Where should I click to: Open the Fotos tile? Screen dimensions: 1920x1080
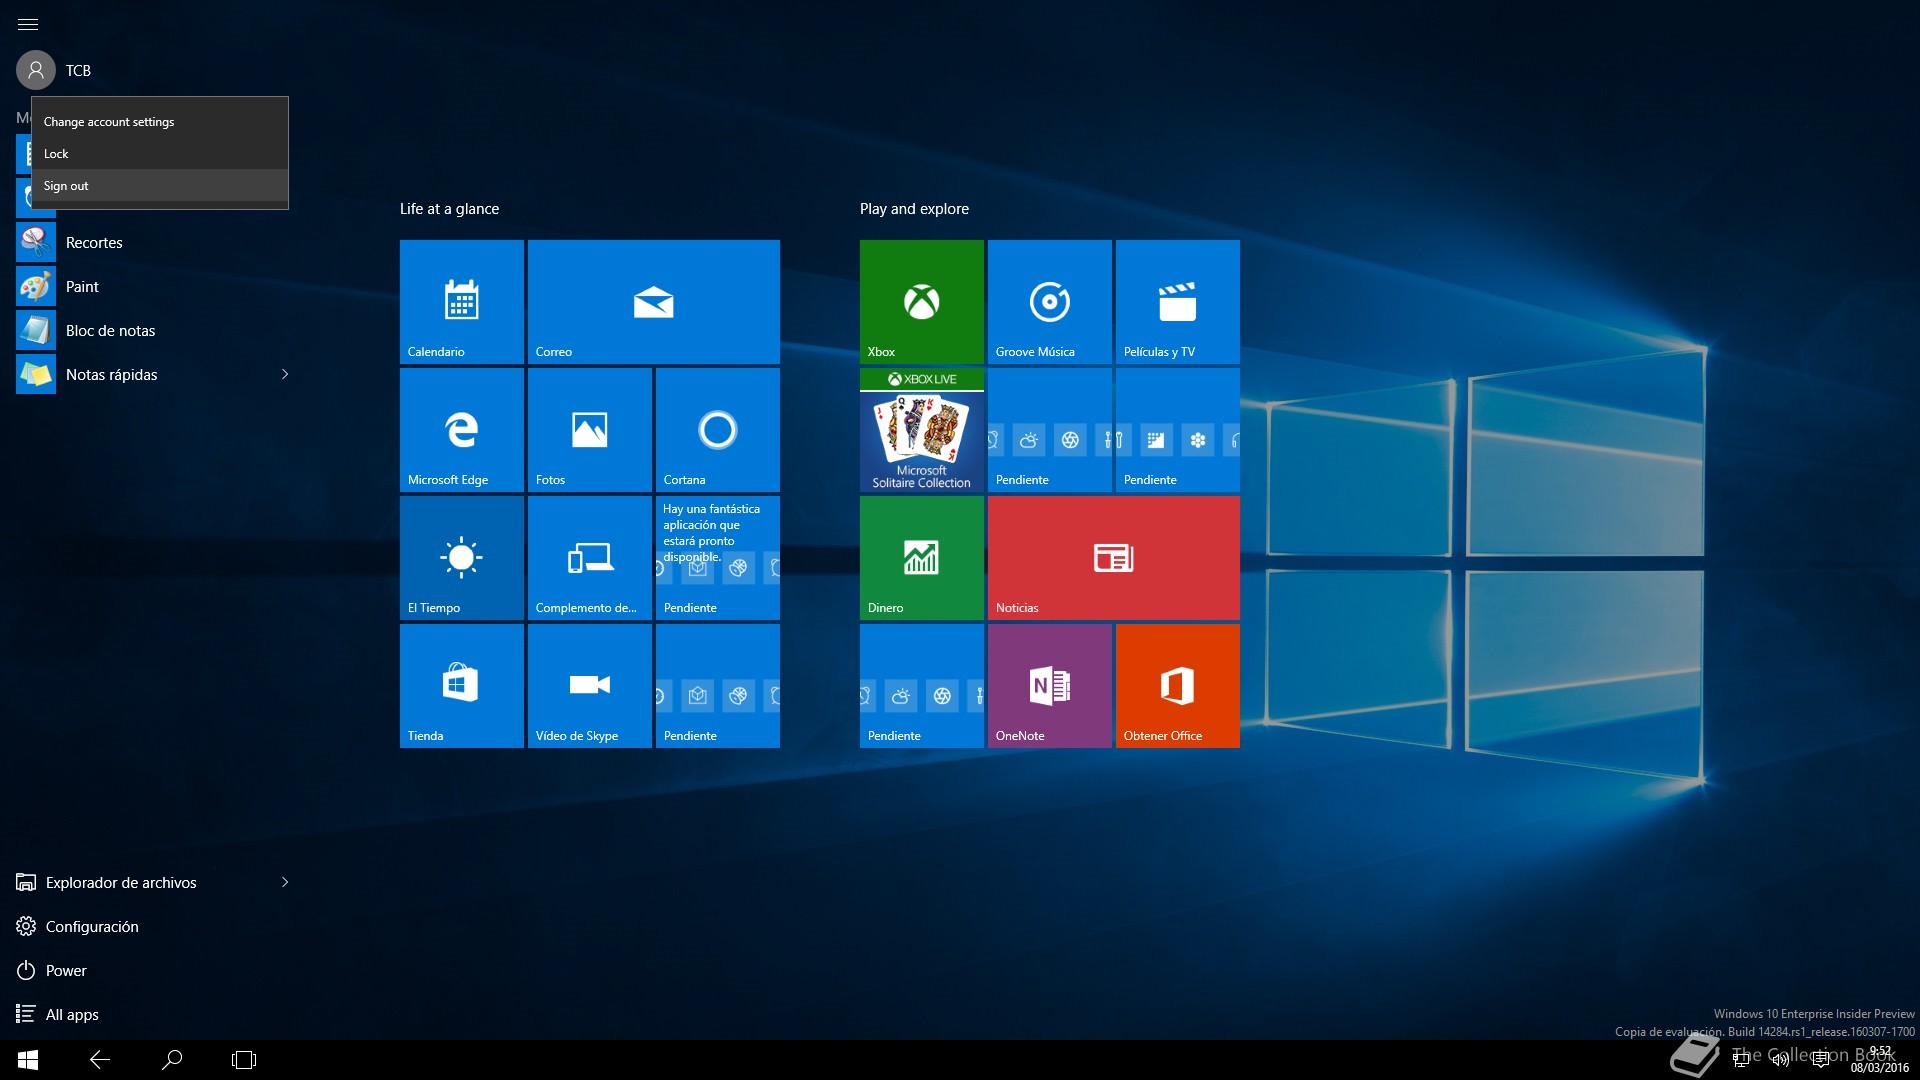tap(590, 429)
